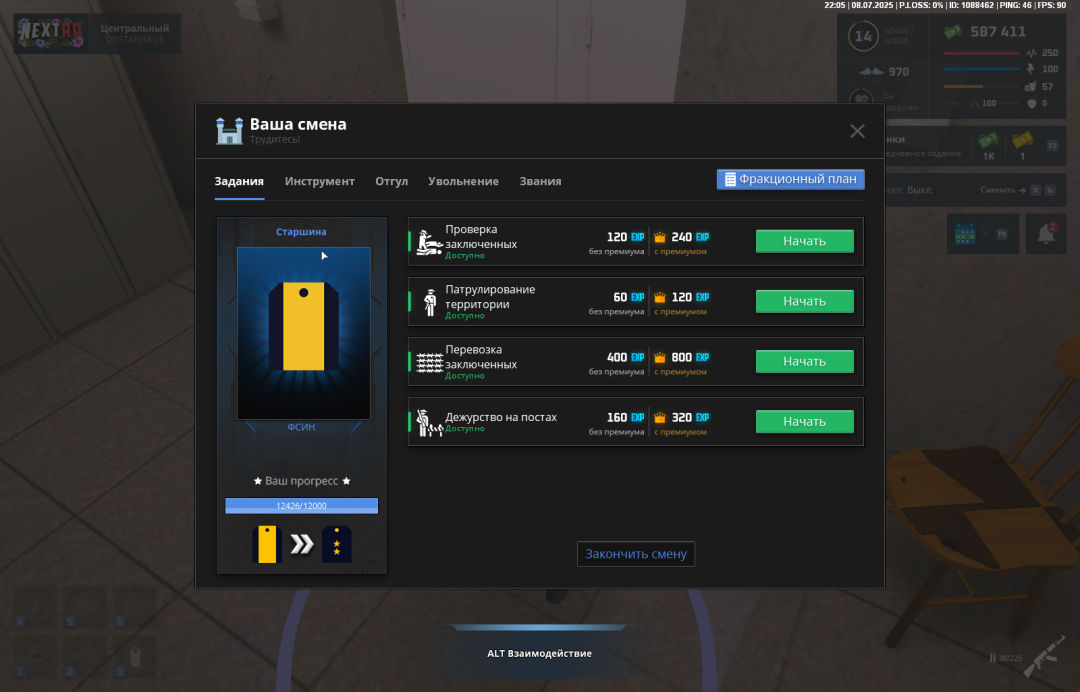Screen dimensions: 1080x692
Task: Click the Старшина rank title
Action: [x=301, y=231]
